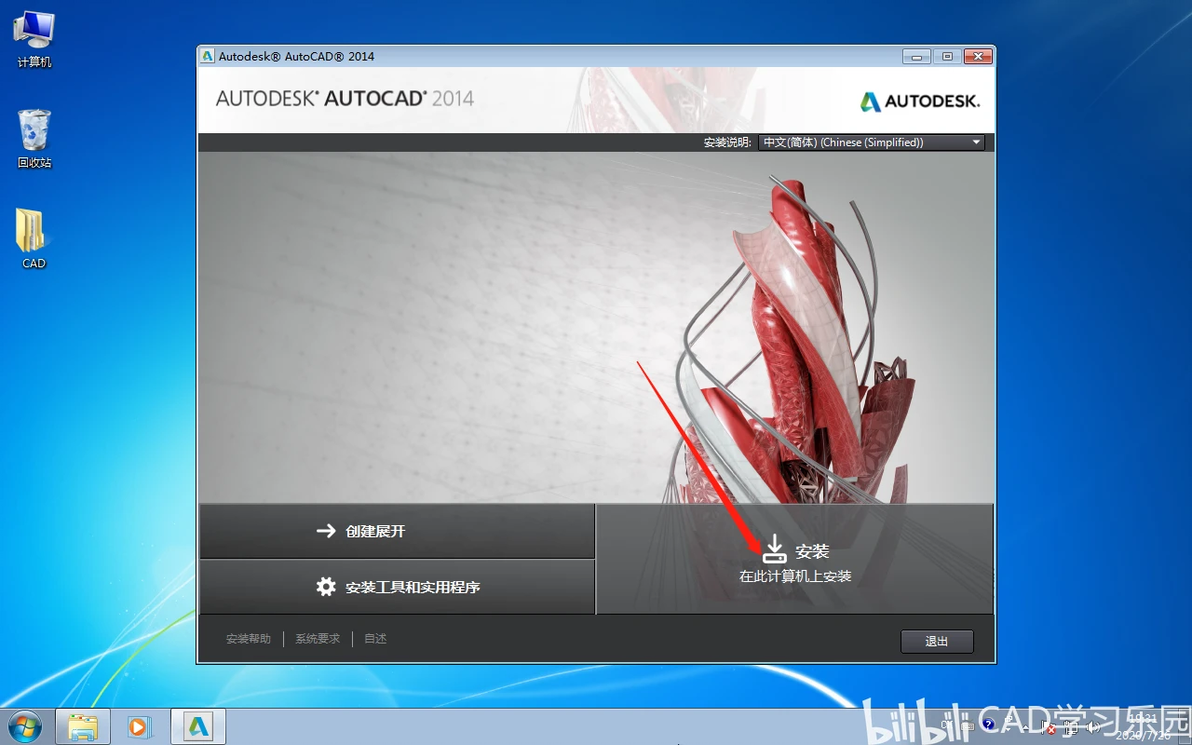The height and width of the screenshot is (745, 1192).
Task: Click the gear icon for install tools
Action: click(326, 587)
